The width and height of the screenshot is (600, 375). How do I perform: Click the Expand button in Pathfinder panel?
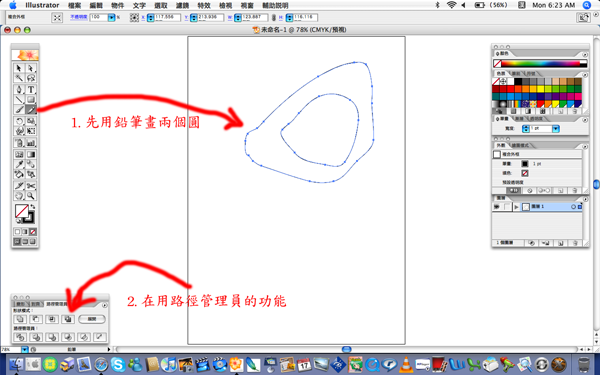[92, 319]
